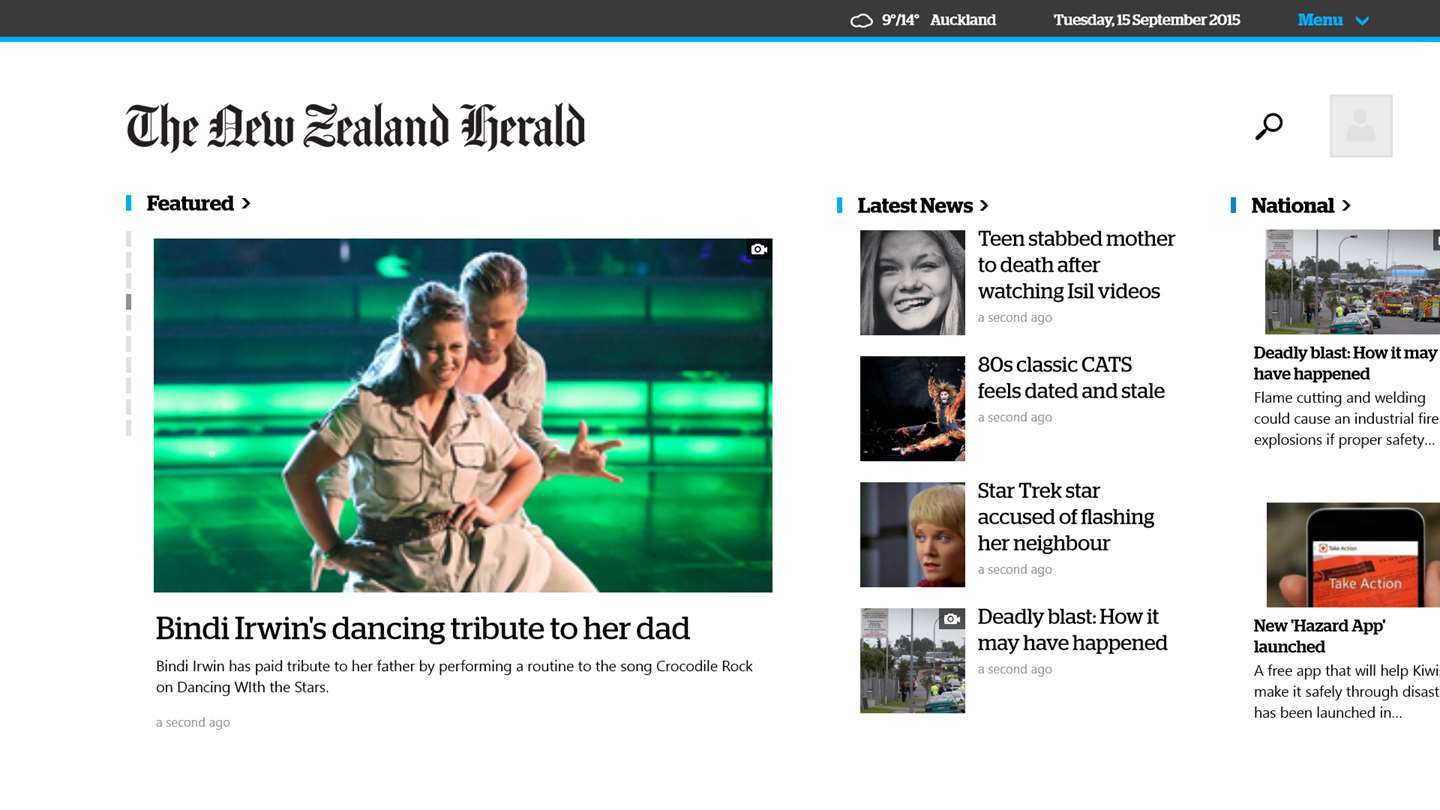This screenshot has width=1440, height=810.
Task: Click camera icon on Bindi Irwin photo
Action: tap(759, 249)
